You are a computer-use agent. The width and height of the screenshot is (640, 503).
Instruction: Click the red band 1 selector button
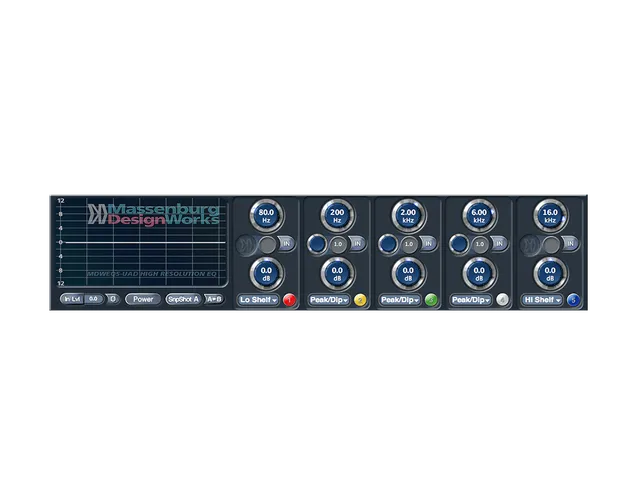[289, 300]
